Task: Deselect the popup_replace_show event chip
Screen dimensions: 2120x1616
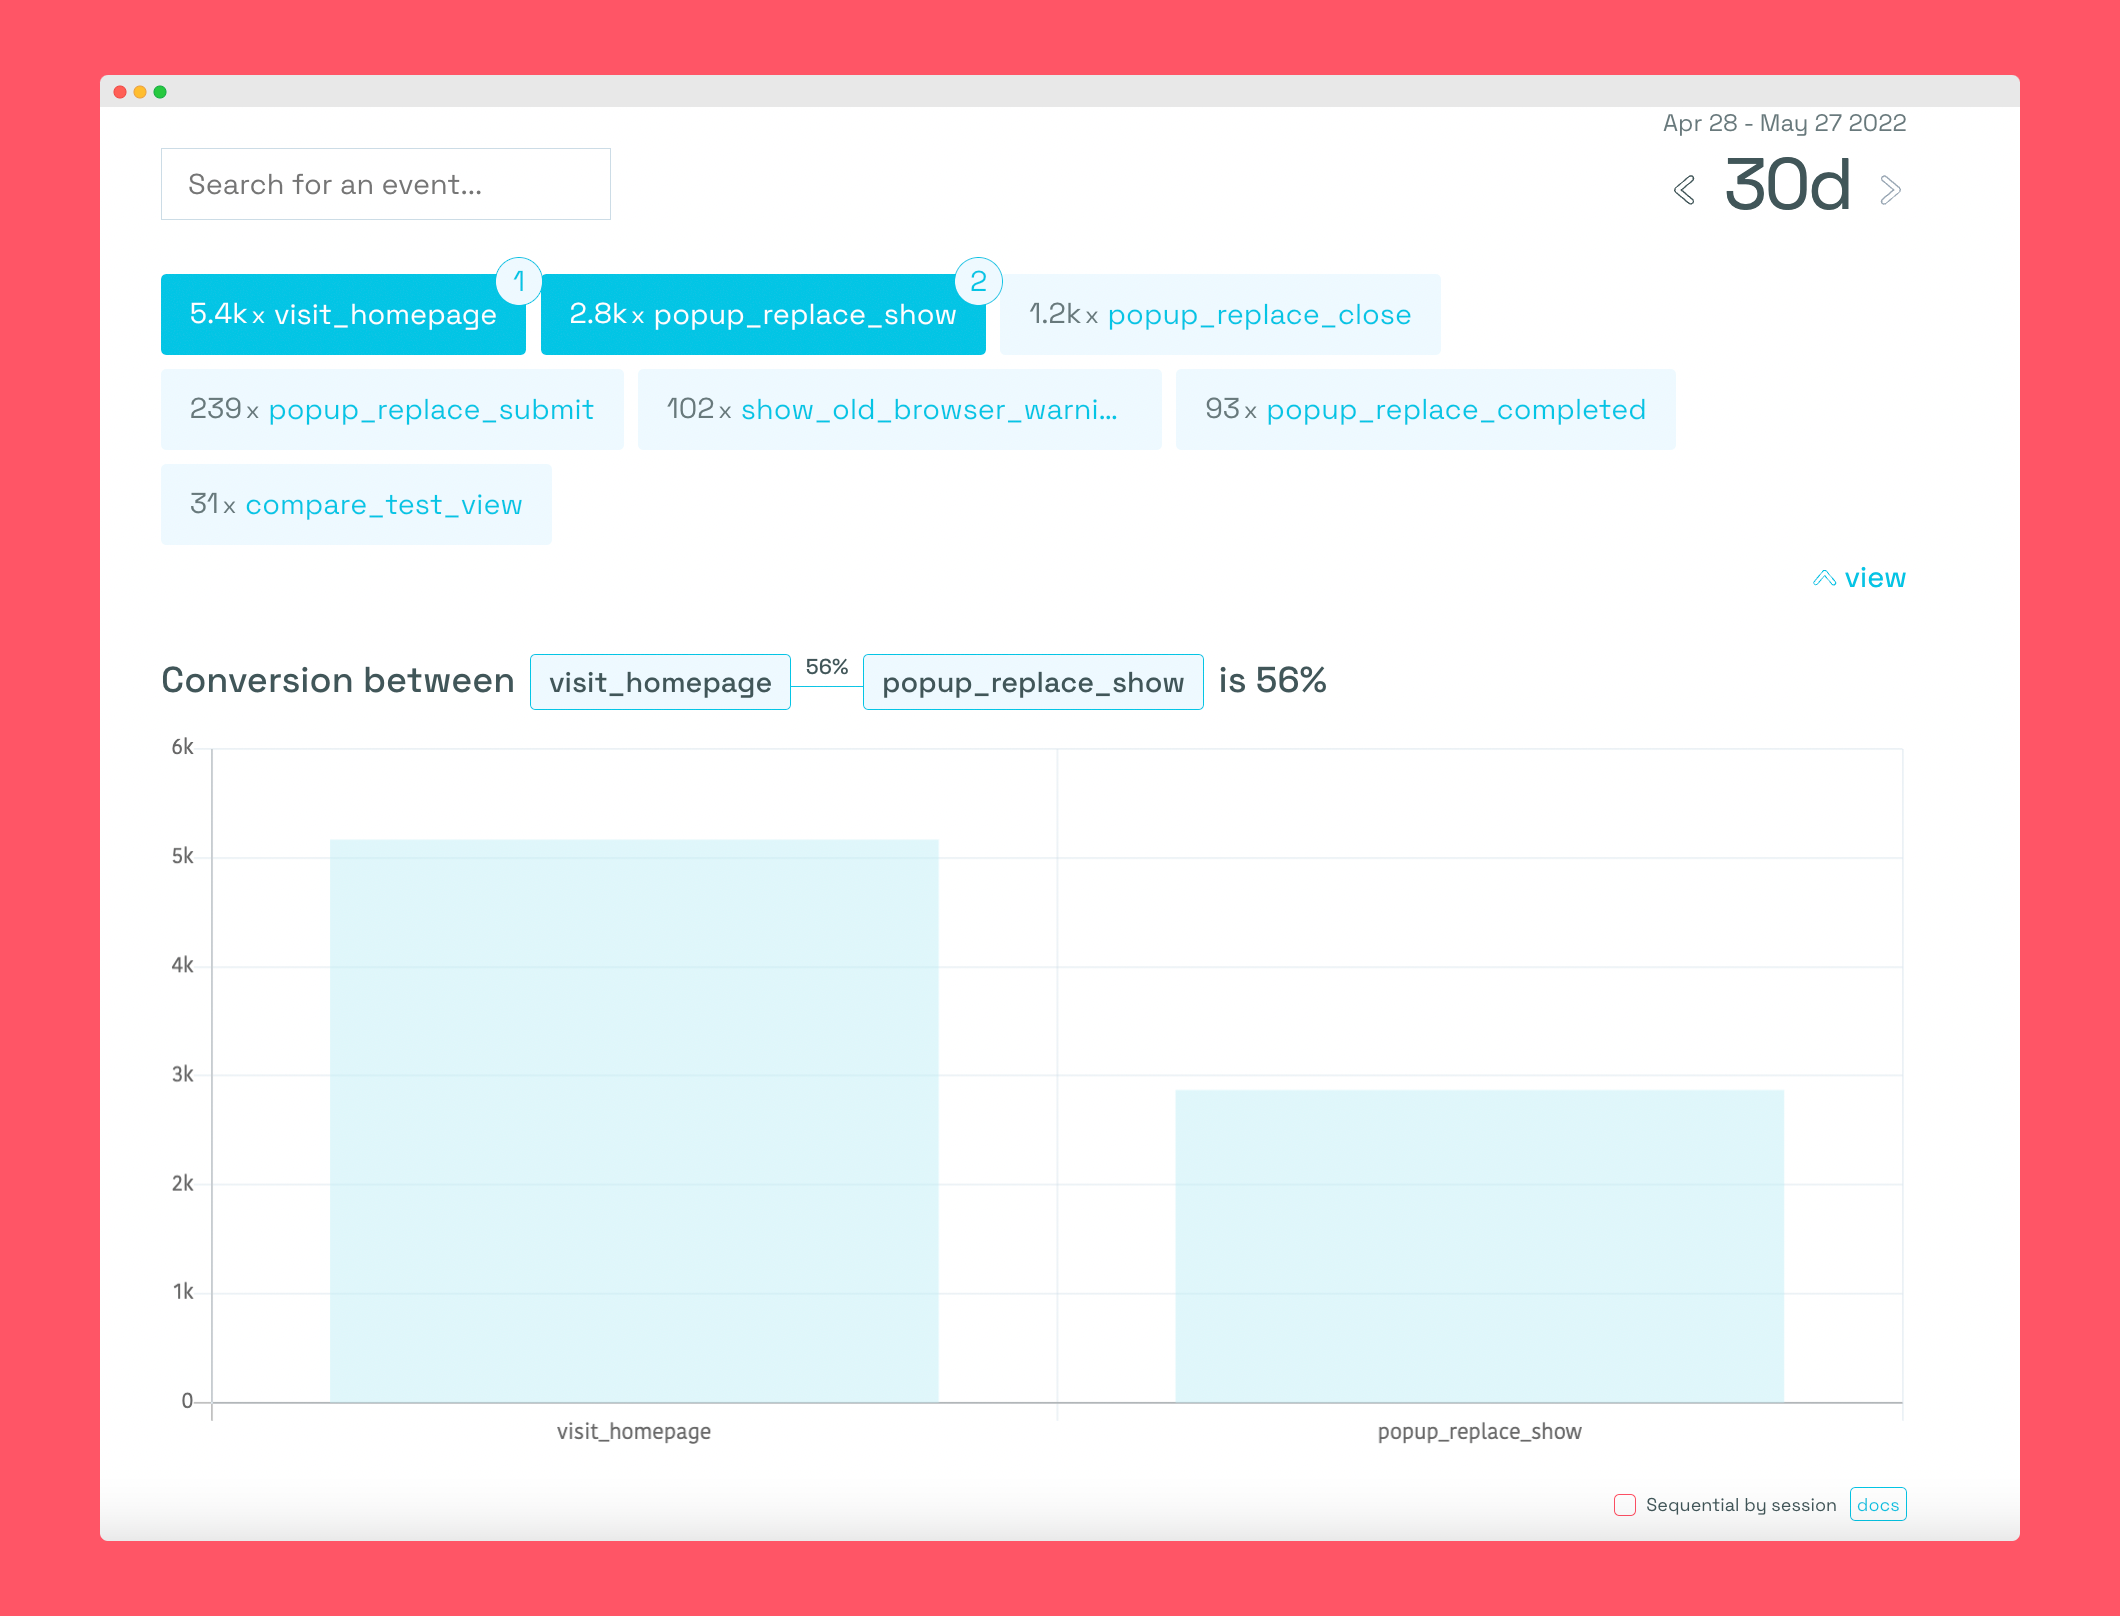Action: point(763,314)
